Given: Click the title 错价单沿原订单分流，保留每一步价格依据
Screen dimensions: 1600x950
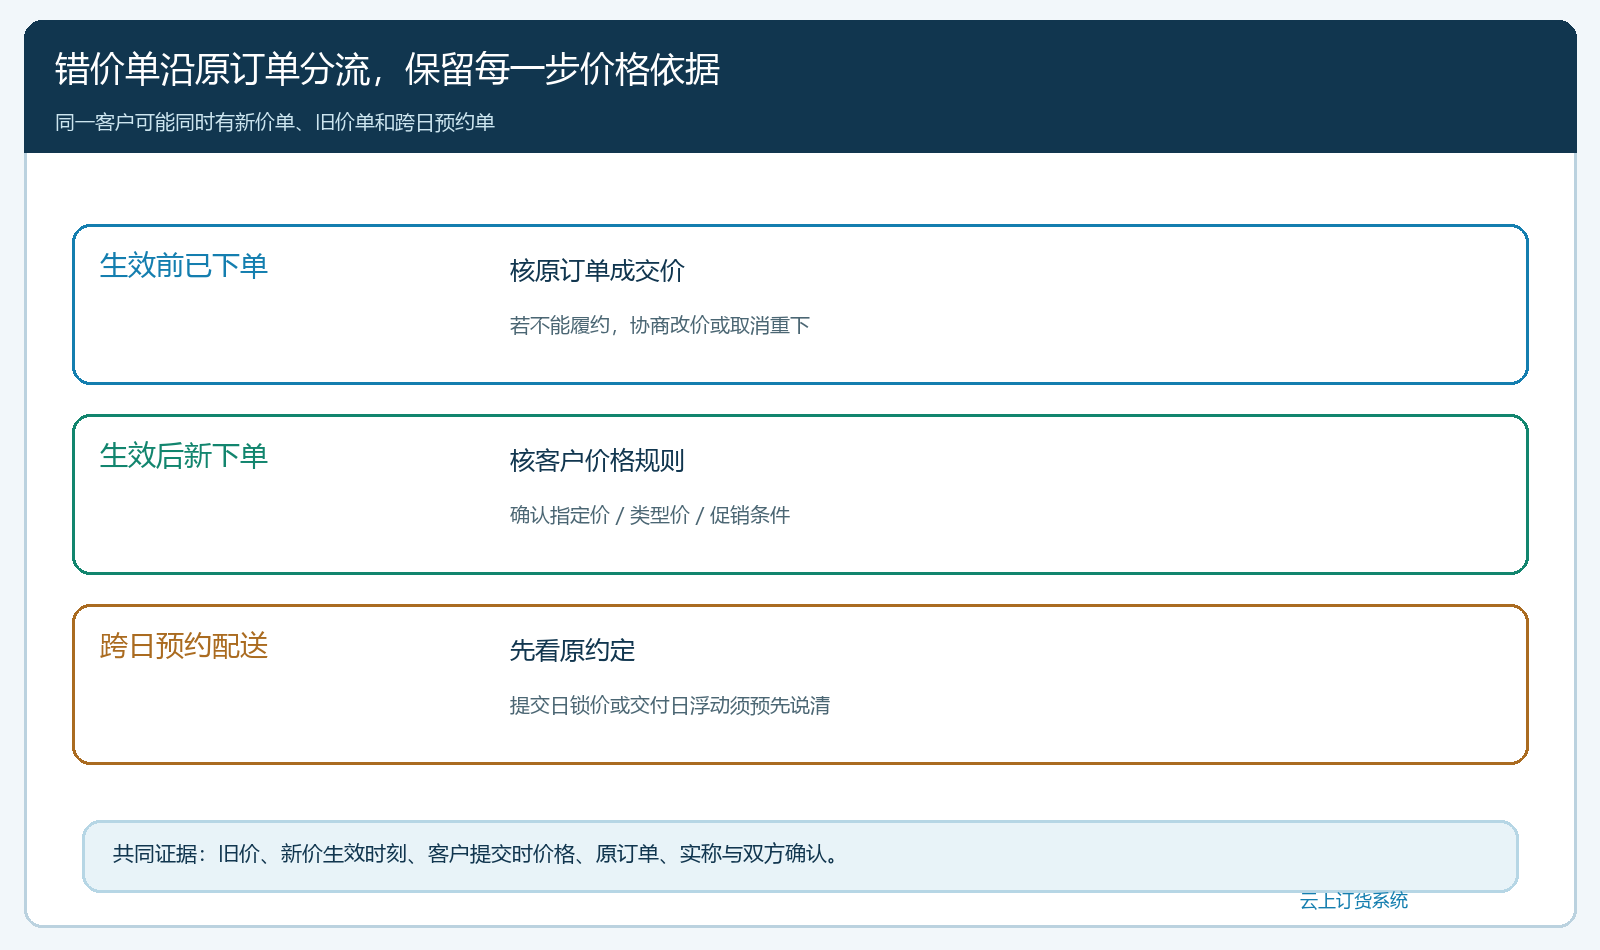Looking at the screenshot, I should pos(387,69).
